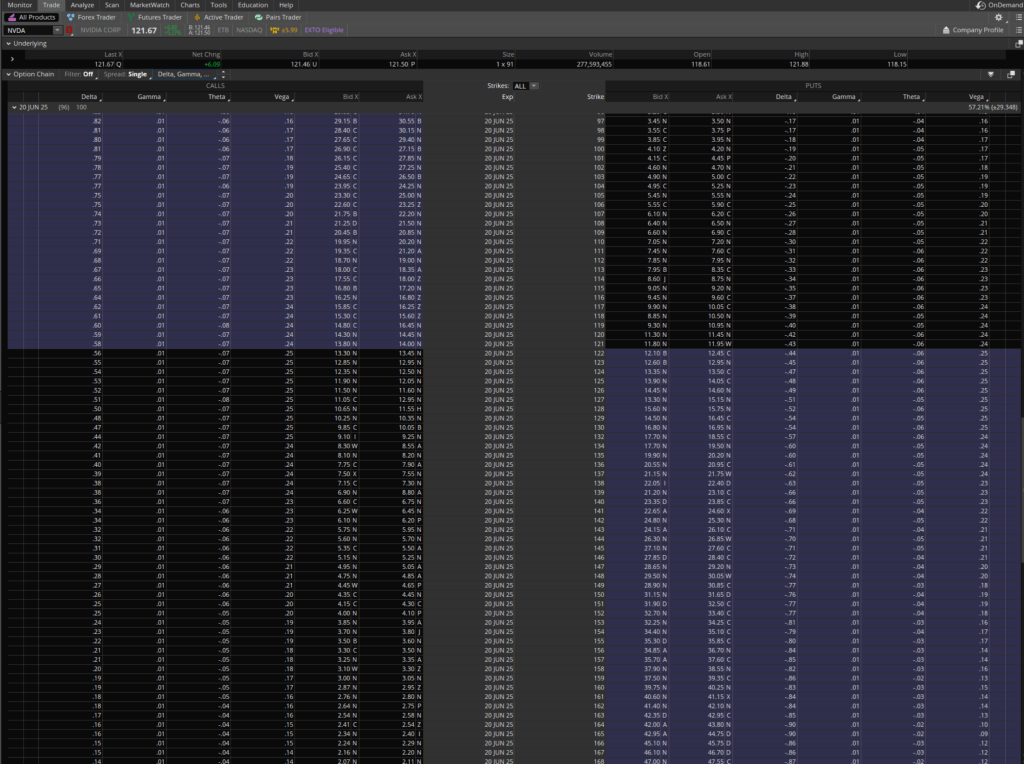Open the Spread Single dropdown
Viewport: 1024px width, 764px height.
[138, 74]
